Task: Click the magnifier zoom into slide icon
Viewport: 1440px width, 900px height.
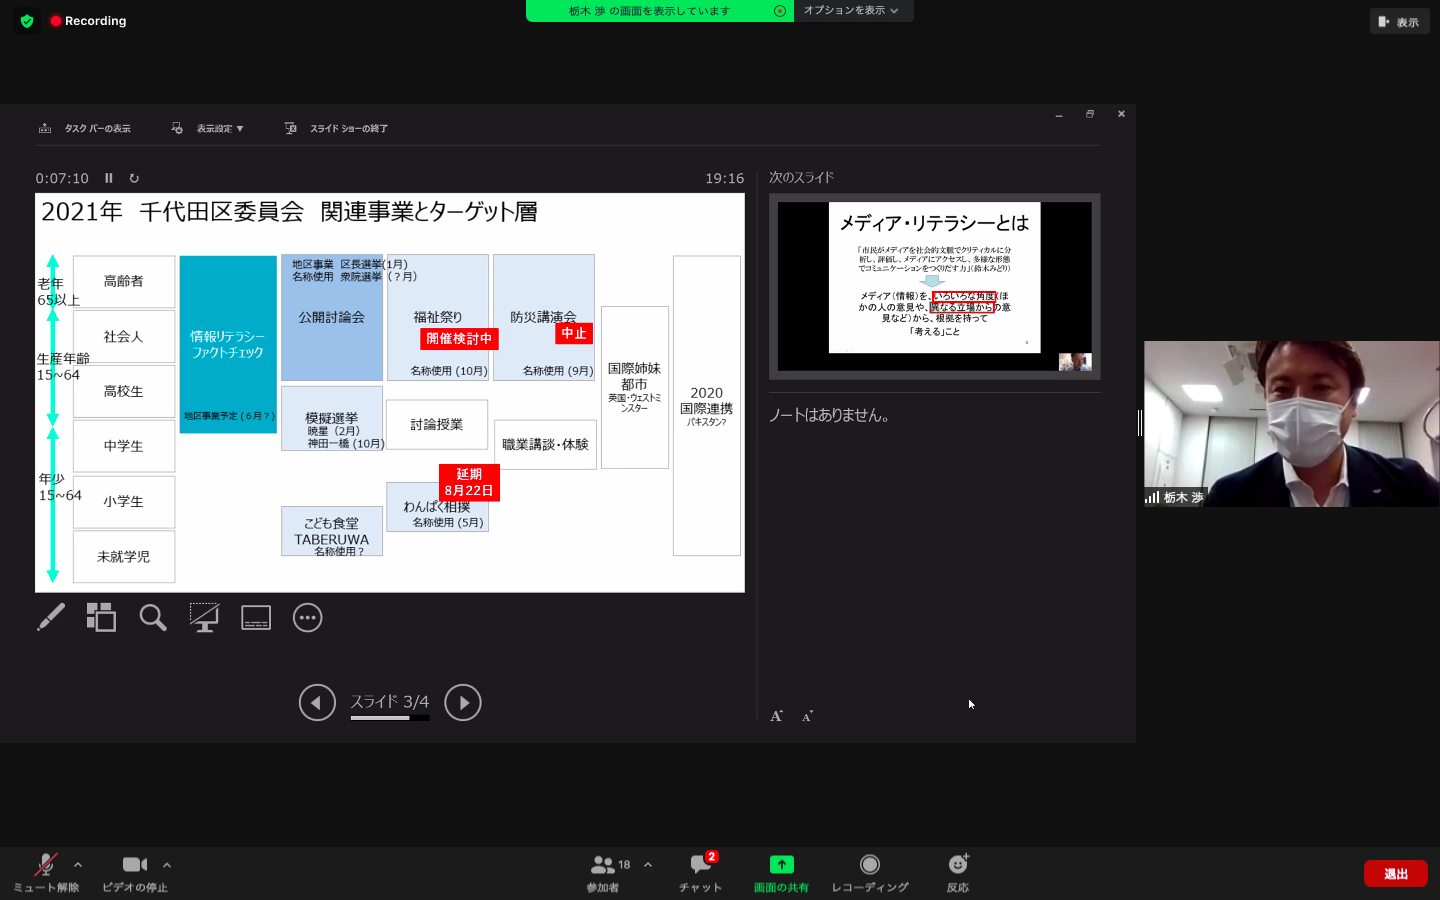Action: pyautogui.click(x=153, y=617)
